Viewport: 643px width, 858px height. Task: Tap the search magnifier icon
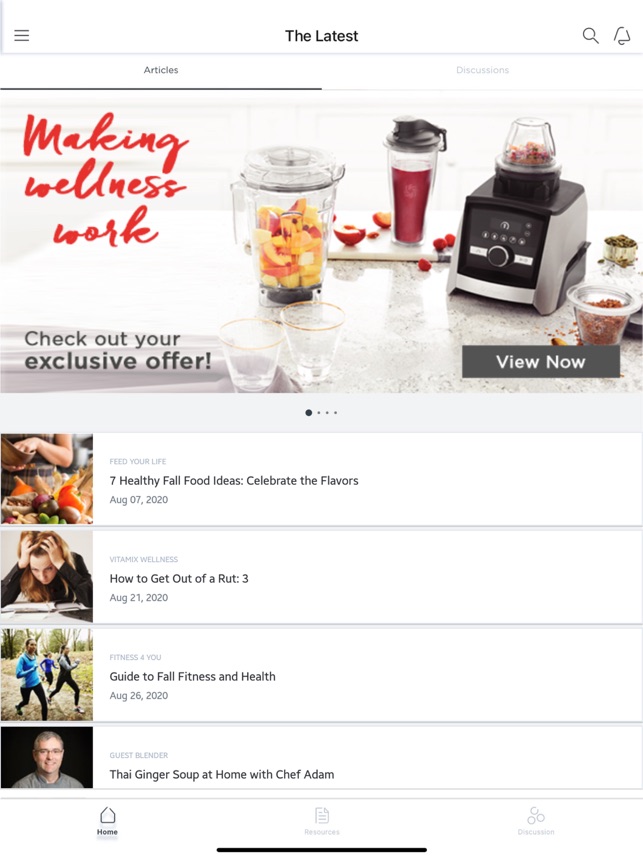tap(590, 36)
